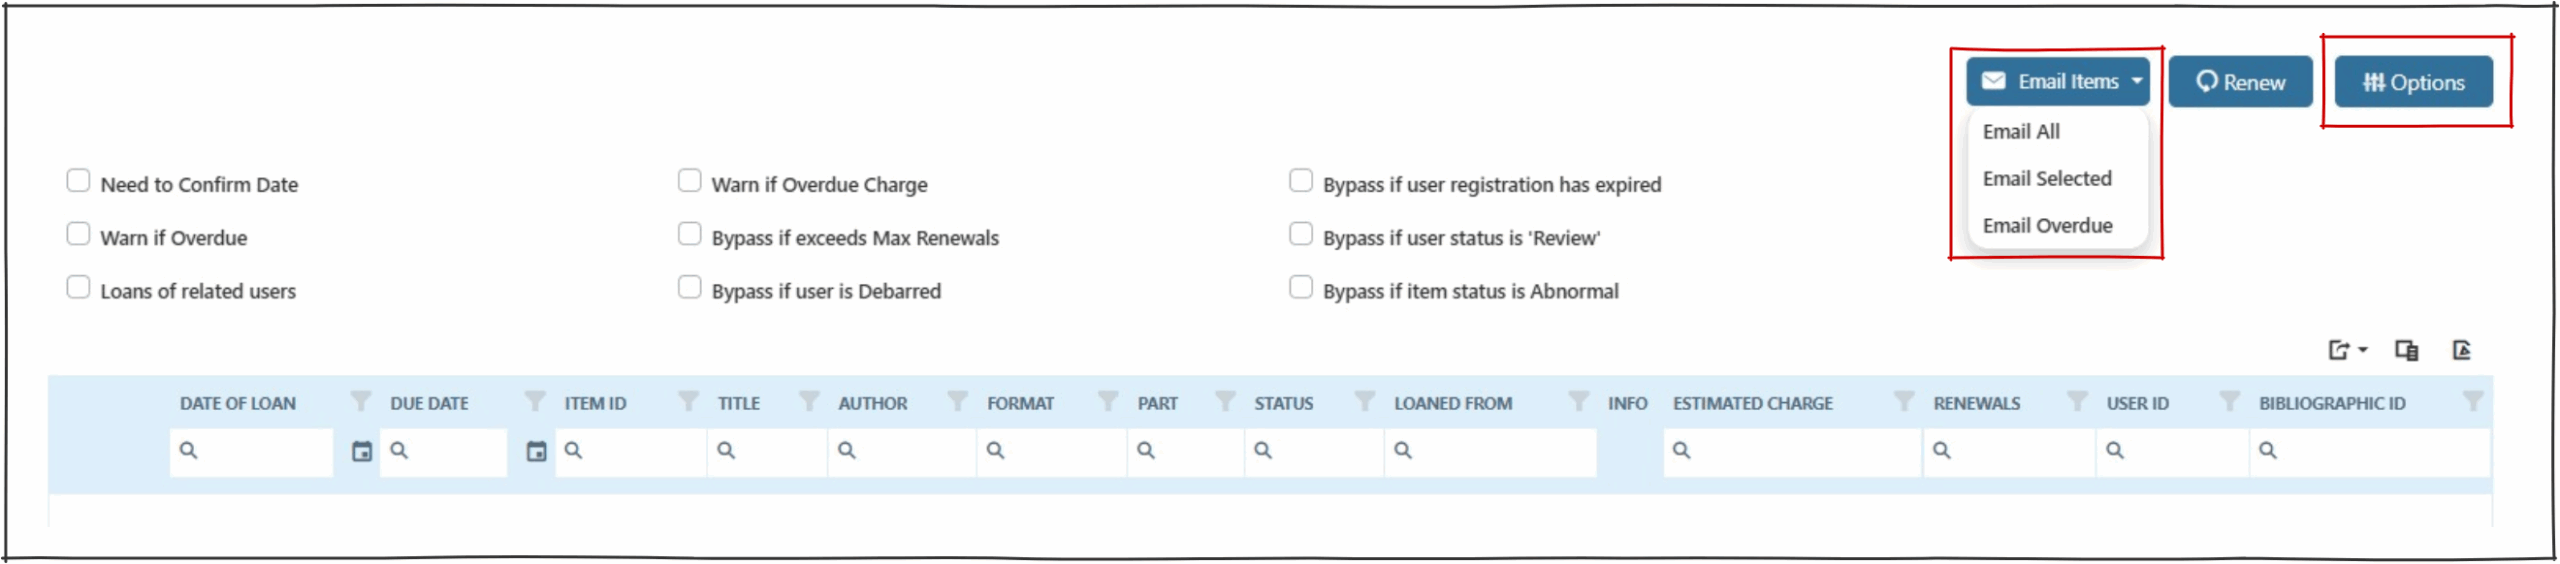This screenshot has height=564, width=2560.
Task: Collapse the Email Items dropdown button
Action: tap(2057, 82)
